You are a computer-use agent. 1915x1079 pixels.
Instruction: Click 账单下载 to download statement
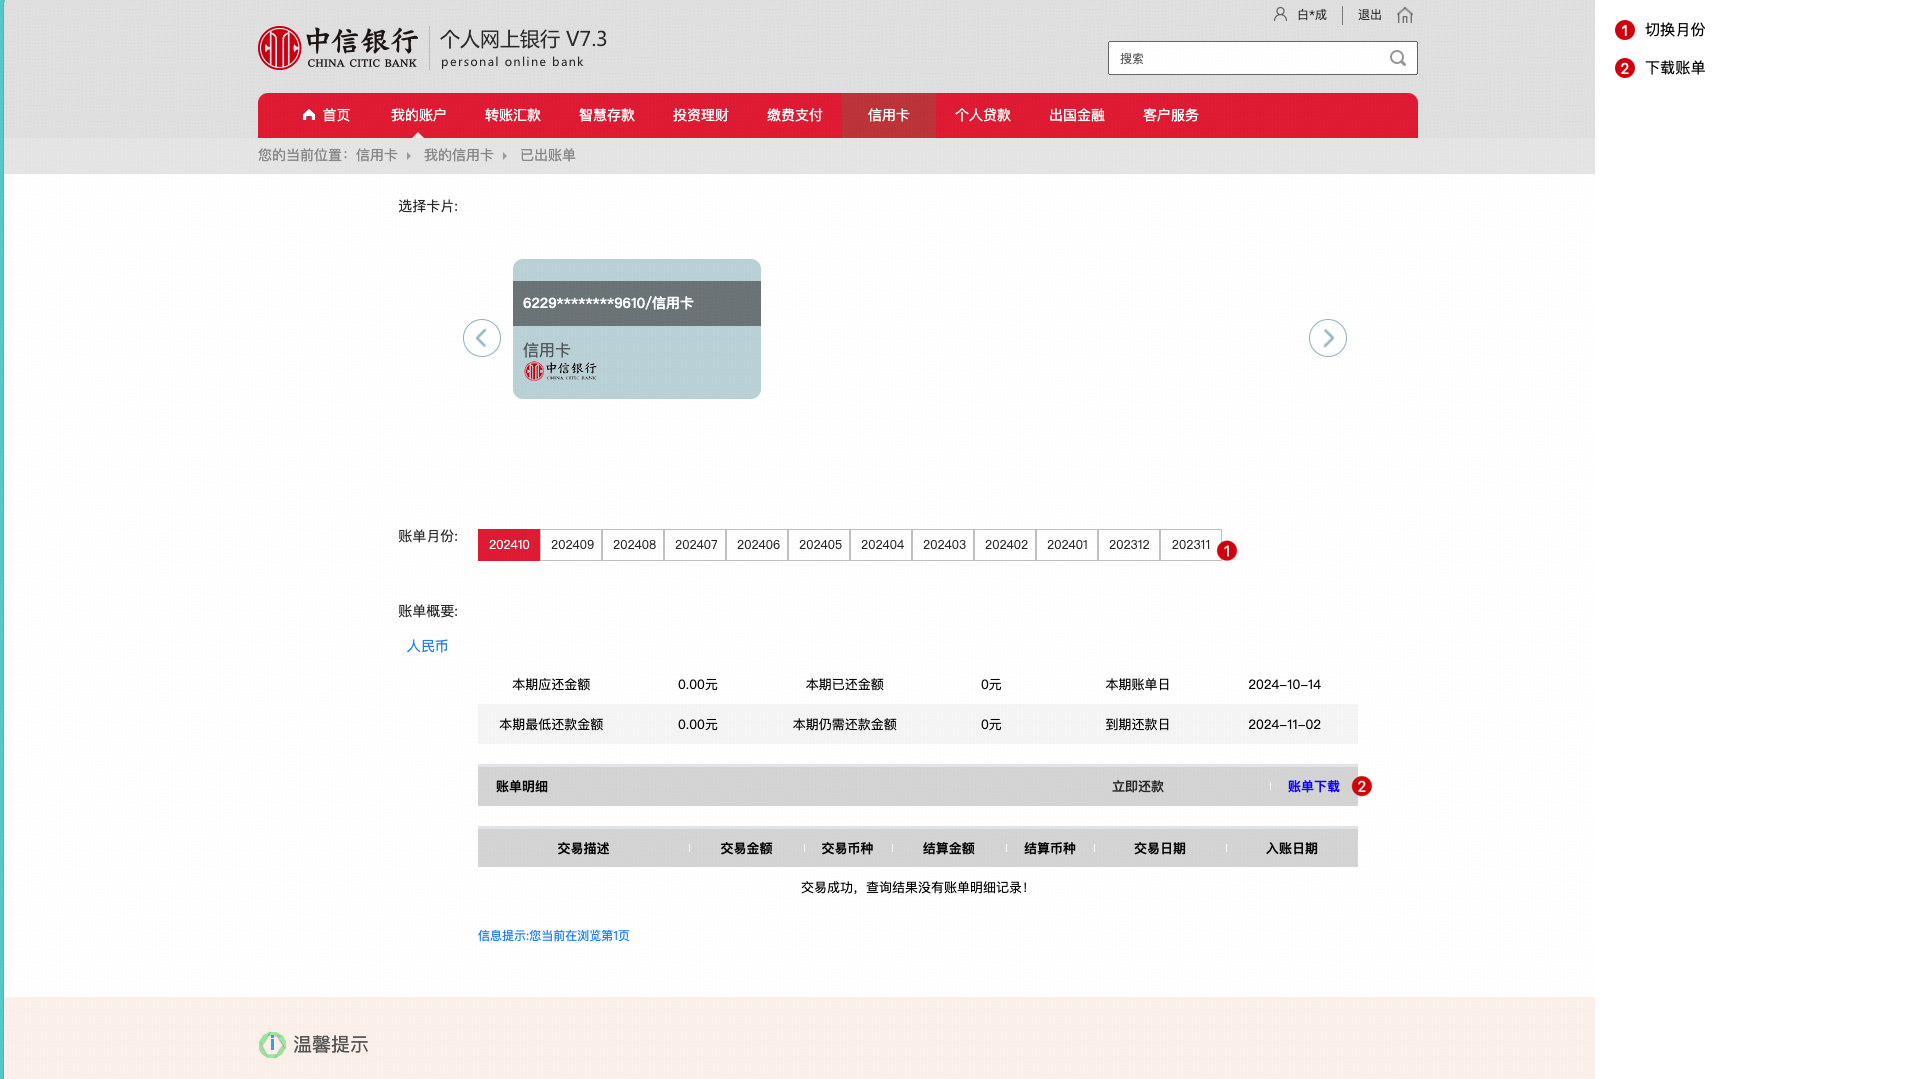(1313, 787)
